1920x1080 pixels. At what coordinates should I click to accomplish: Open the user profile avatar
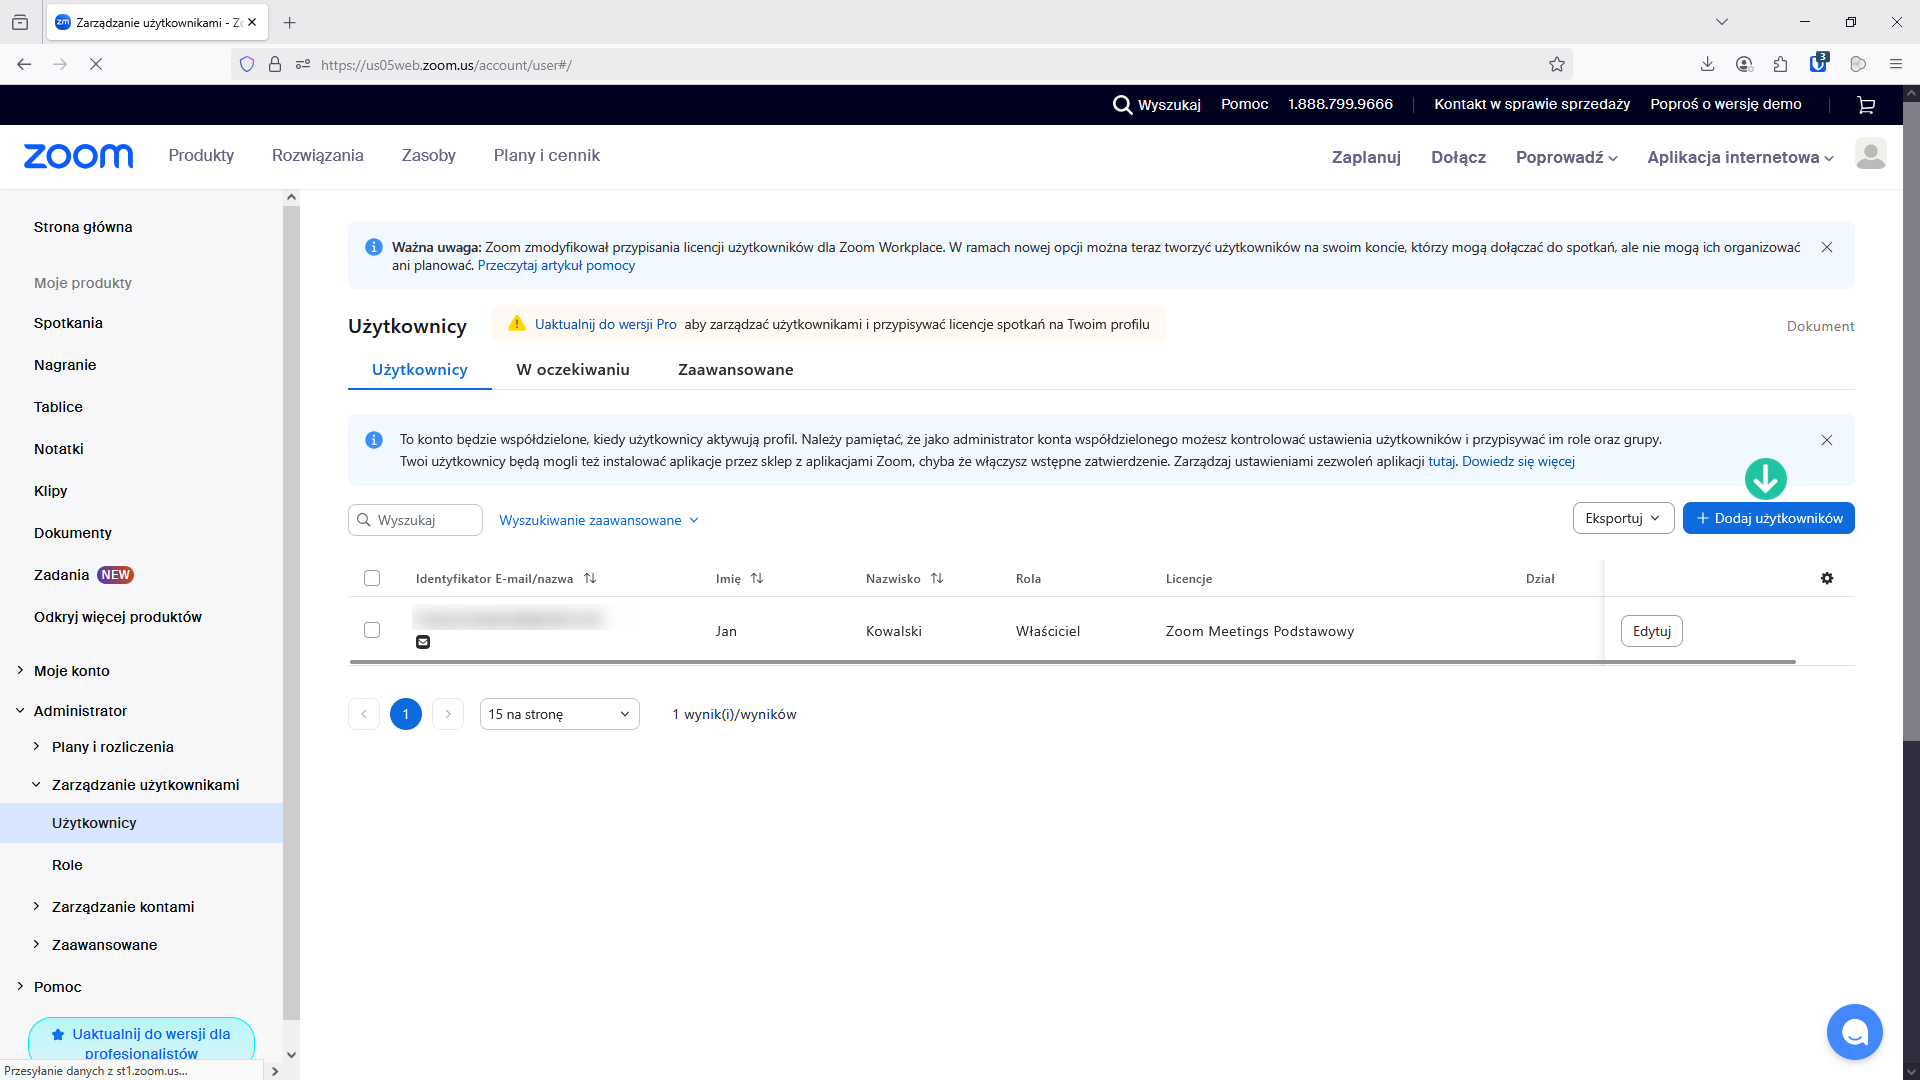[x=1870, y=155]
